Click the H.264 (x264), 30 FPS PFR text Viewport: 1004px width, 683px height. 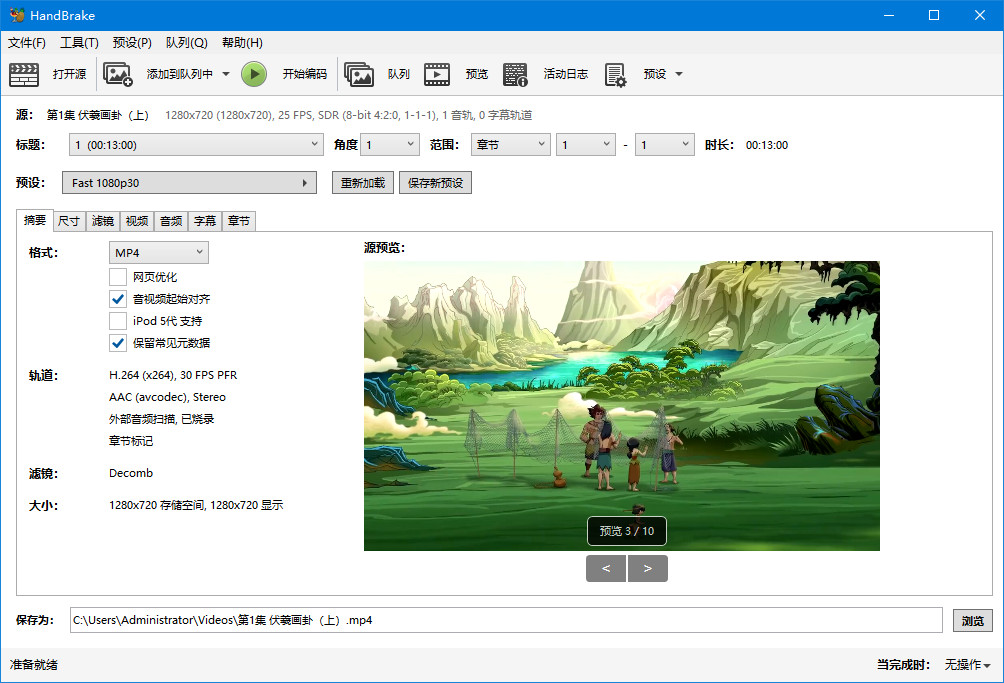(x=173, y=375)
